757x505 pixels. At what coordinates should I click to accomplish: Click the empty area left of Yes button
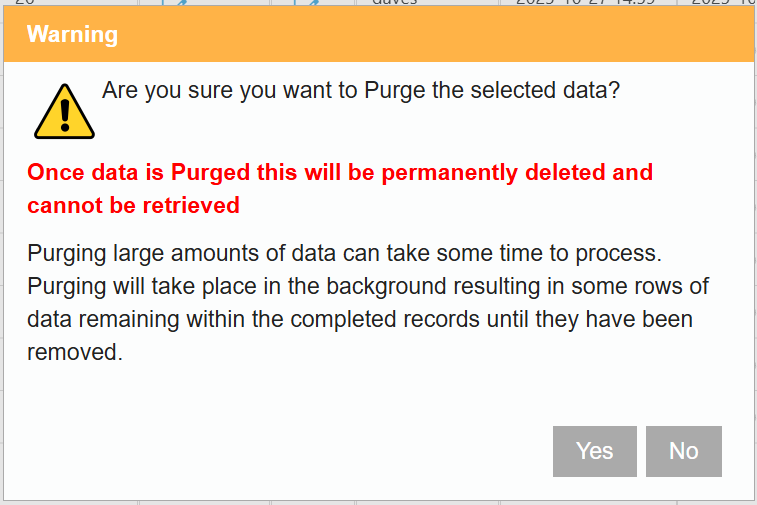coord(300,451)
